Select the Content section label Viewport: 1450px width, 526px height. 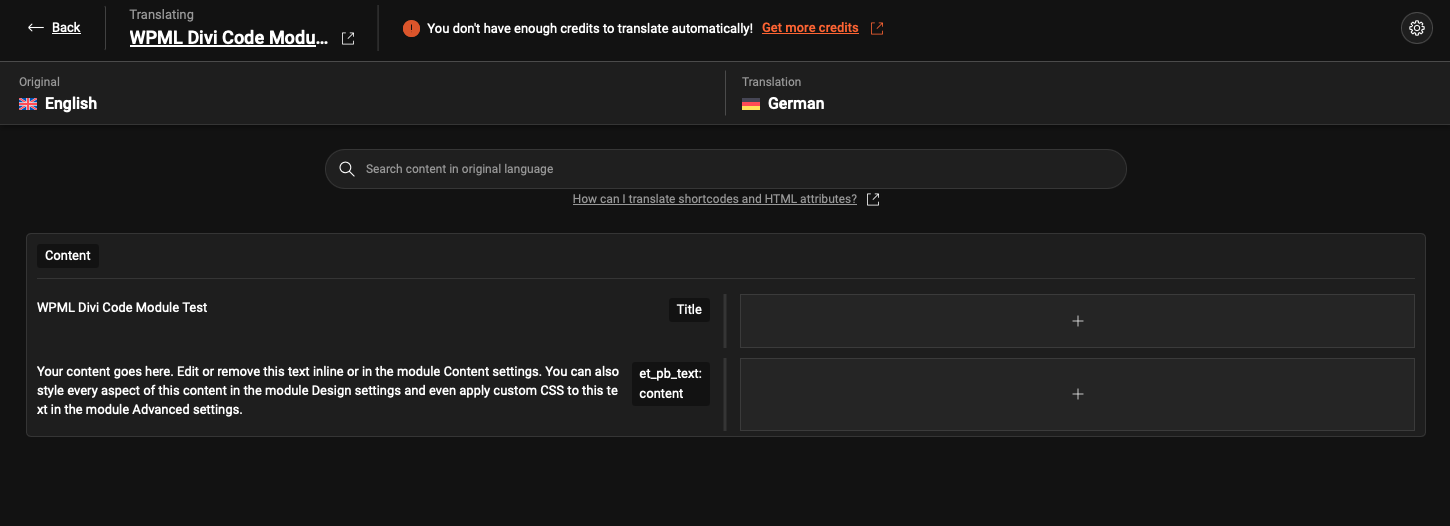click(68, 256)
